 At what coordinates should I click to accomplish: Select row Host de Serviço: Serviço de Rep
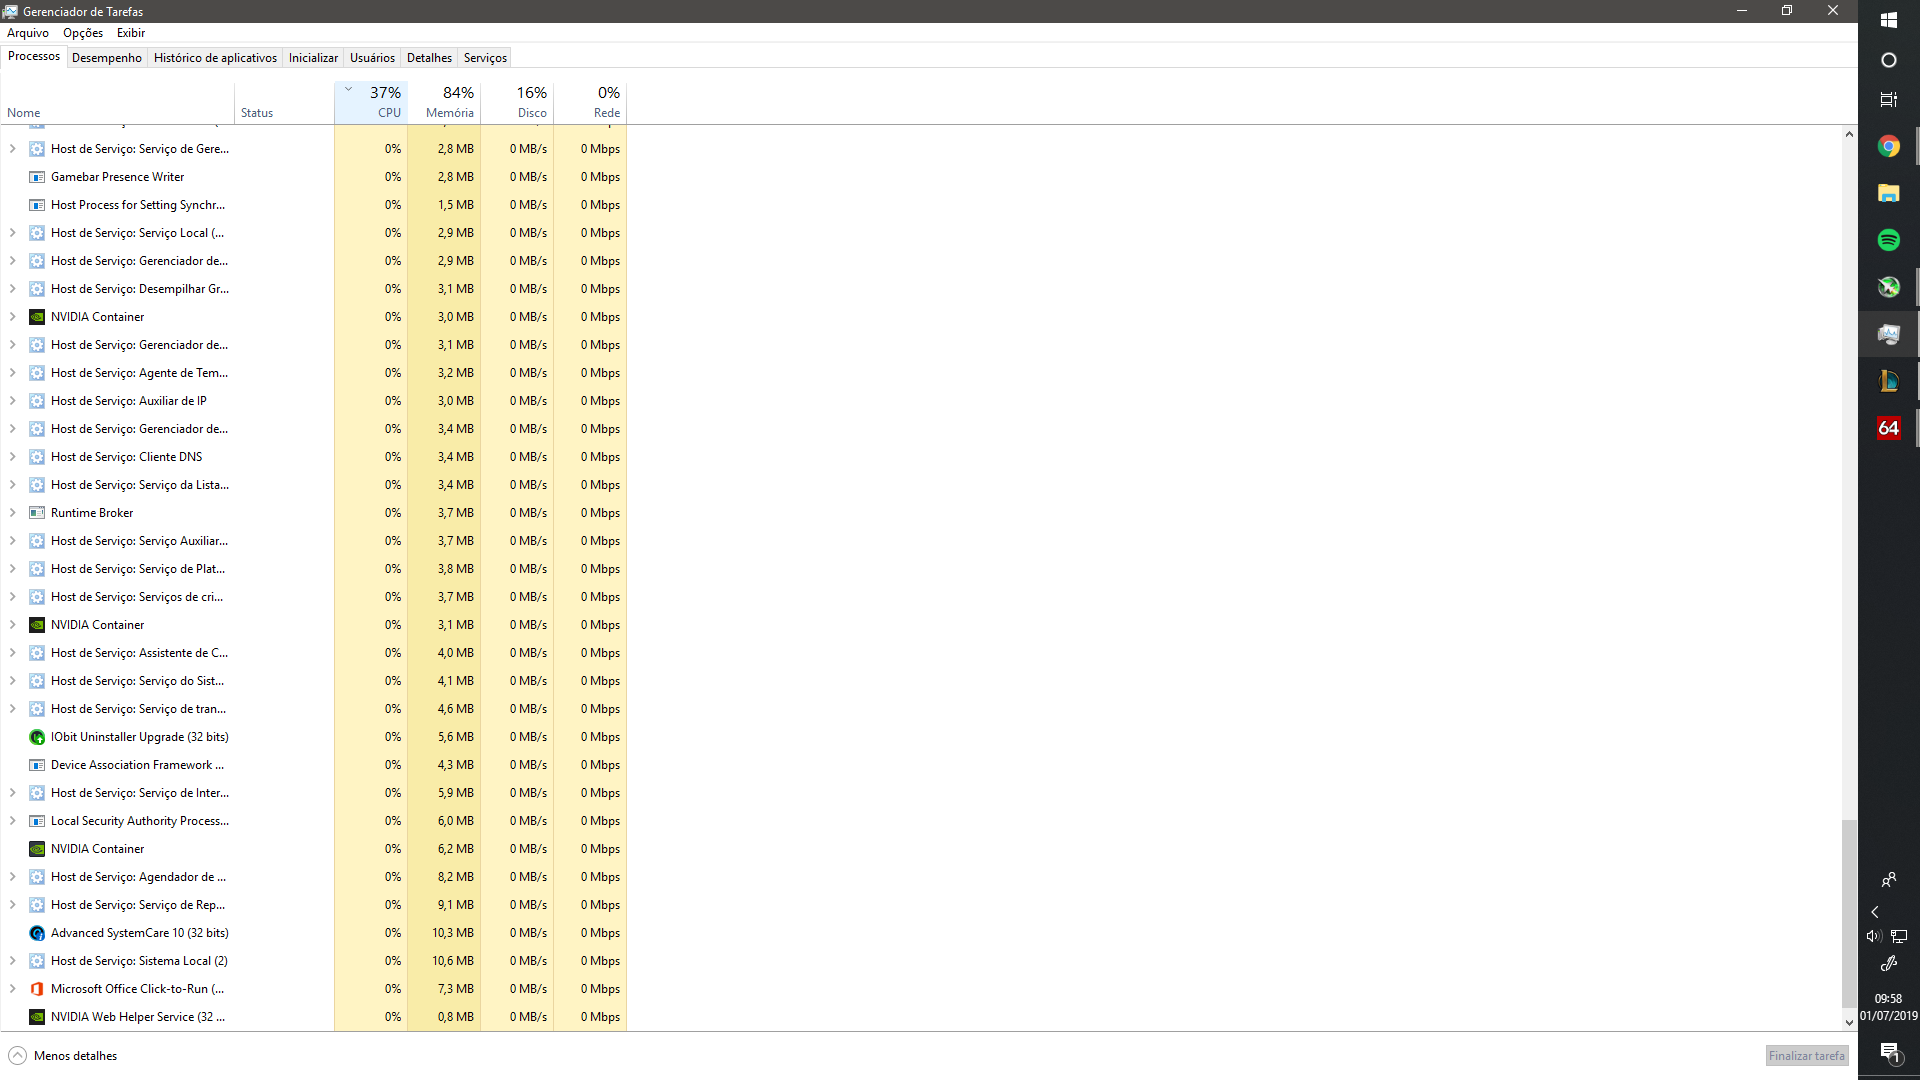313,905
